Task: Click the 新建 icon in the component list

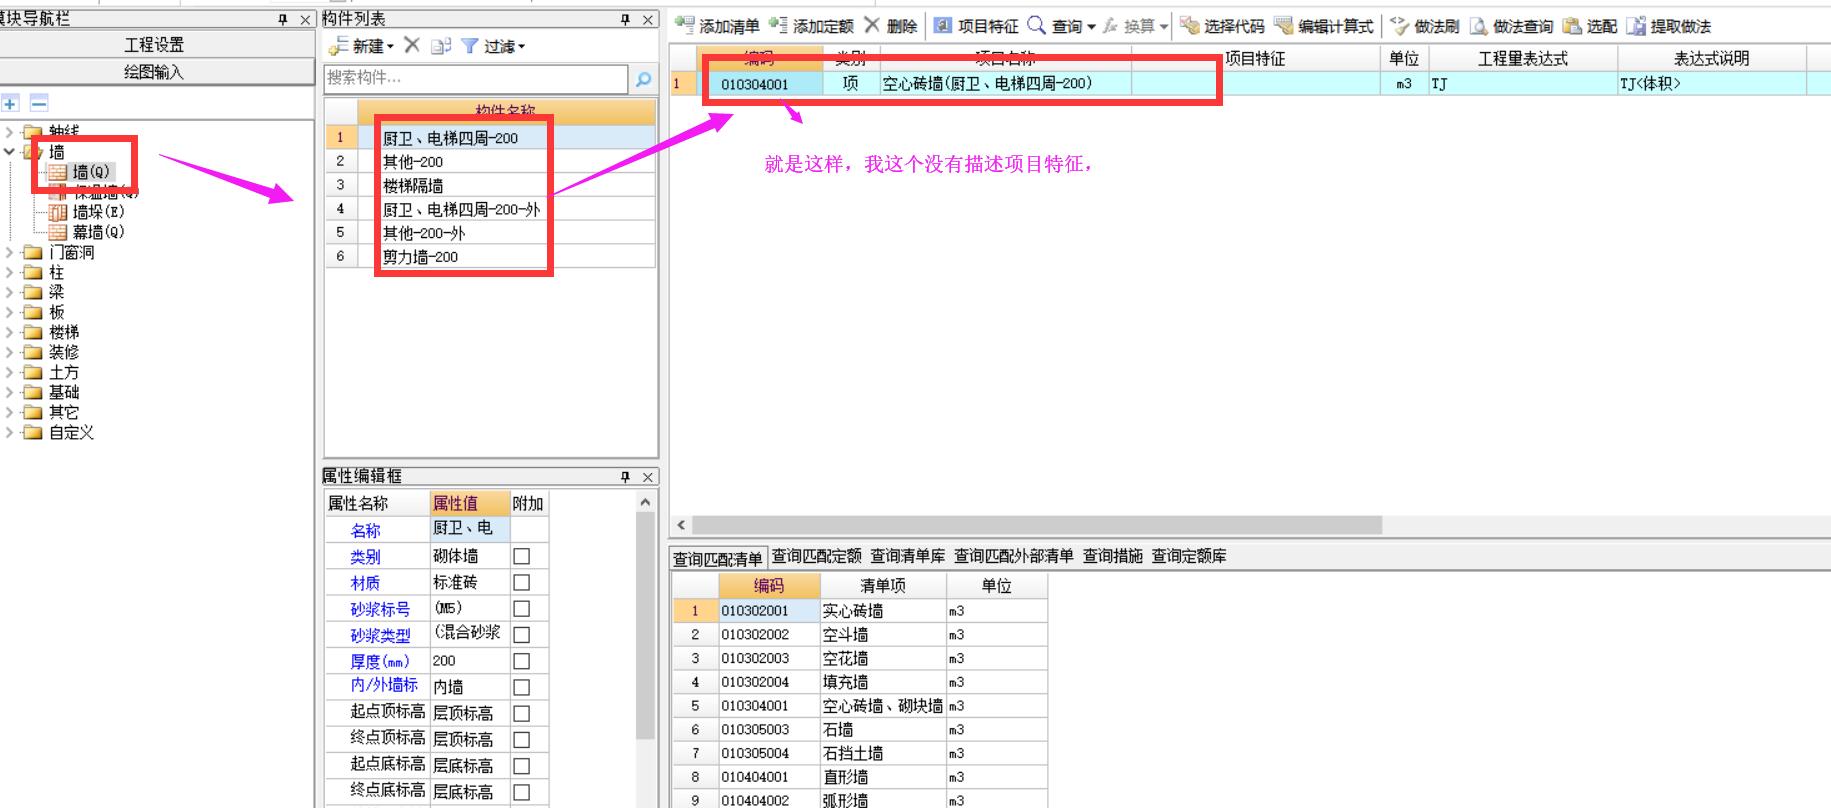Action: (338, 46)
